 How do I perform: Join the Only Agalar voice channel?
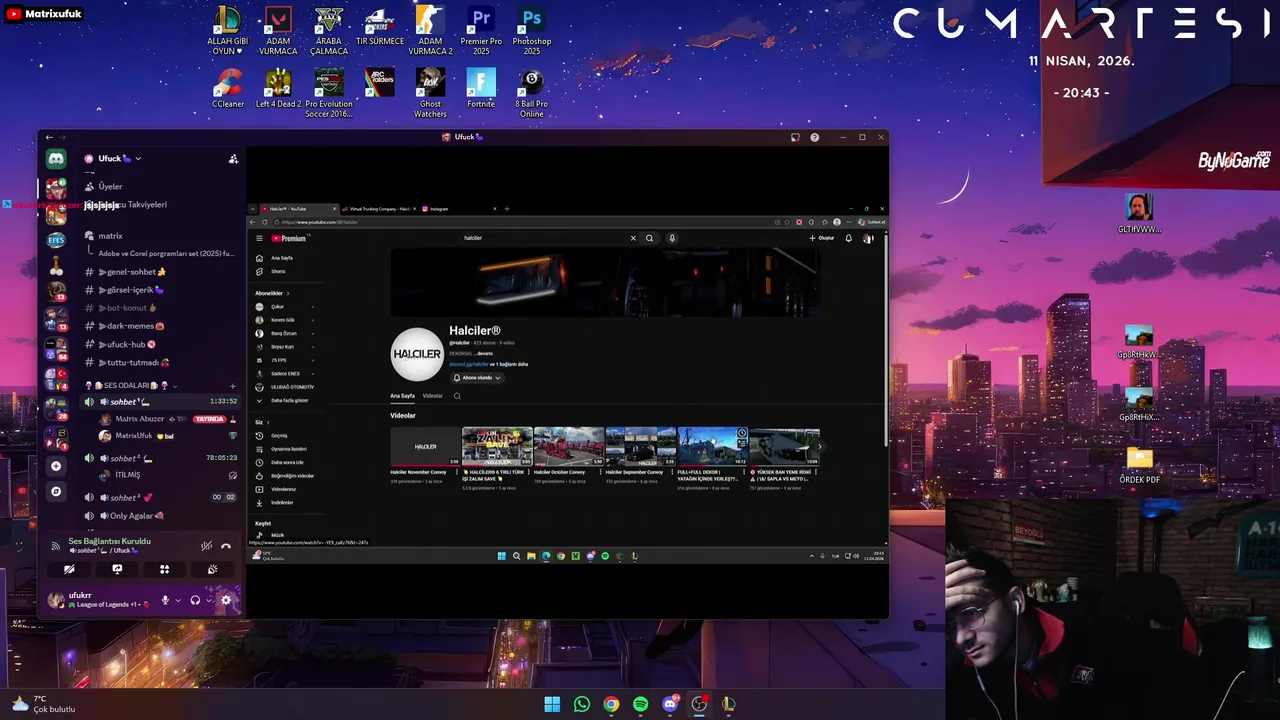pos(160,516)
